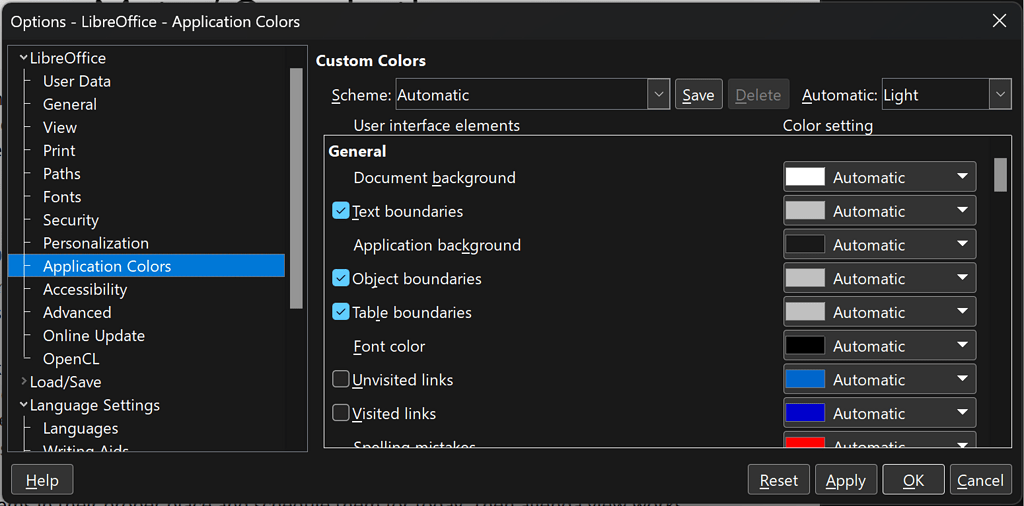Open the Automatic Light mode dropdown
The width and height of the screenshot is (1024, 506).
(x=1000, y=95)
